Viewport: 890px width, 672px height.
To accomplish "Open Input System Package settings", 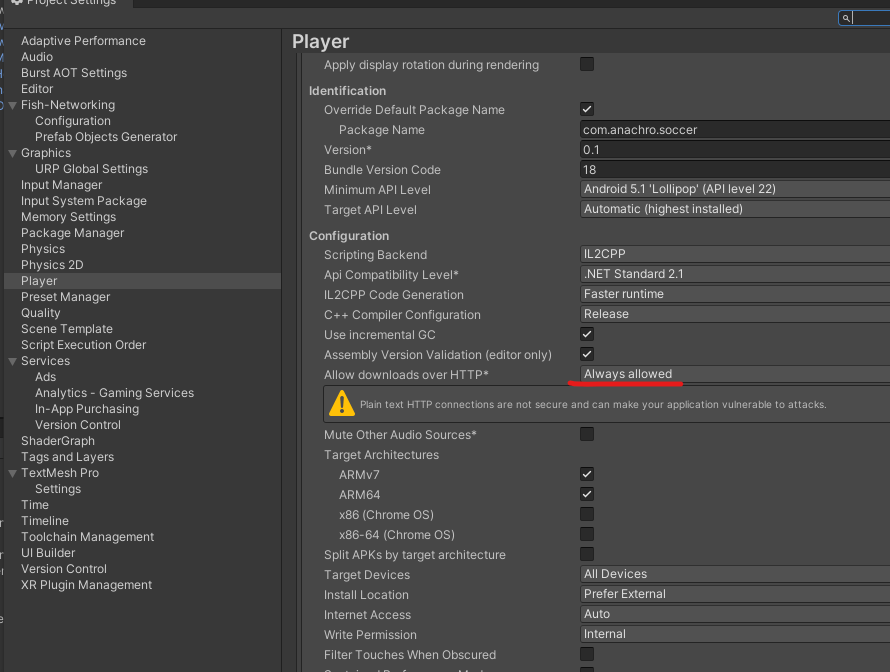I will 83,201.
